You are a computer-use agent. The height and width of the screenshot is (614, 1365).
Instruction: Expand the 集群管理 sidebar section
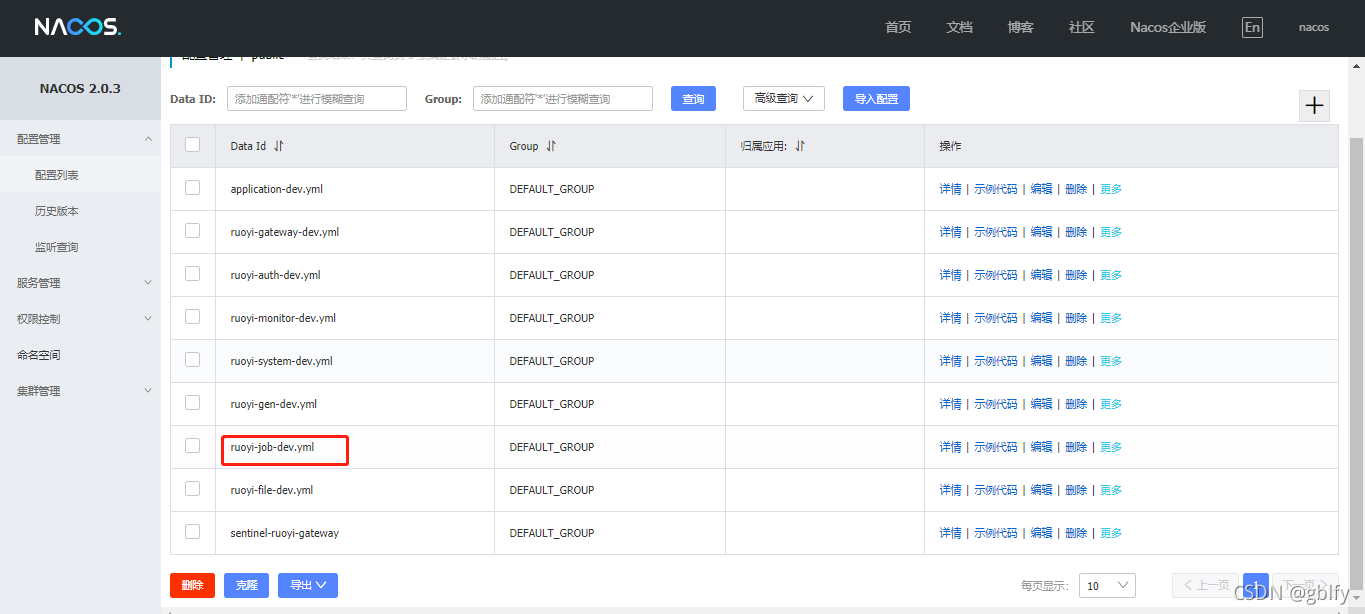(80, 391)
